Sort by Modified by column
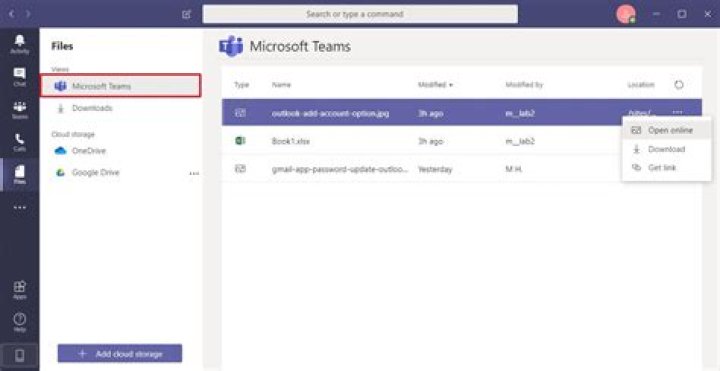The image size is (720, 371). coord(524,85)
